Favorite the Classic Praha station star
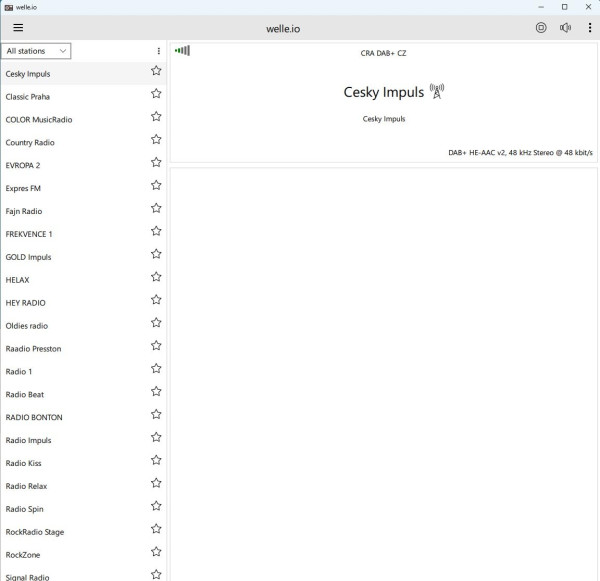 [x=156, y=94]
